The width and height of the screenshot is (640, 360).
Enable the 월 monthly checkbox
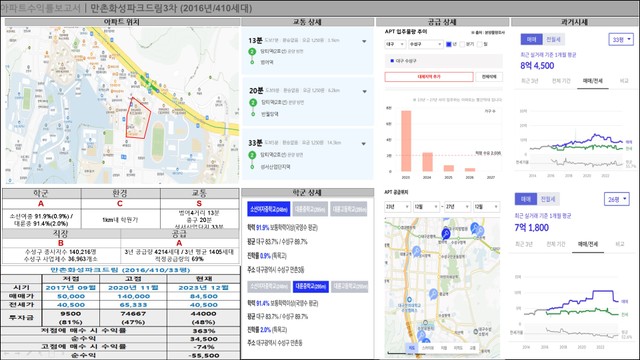(x=480, y=44)
